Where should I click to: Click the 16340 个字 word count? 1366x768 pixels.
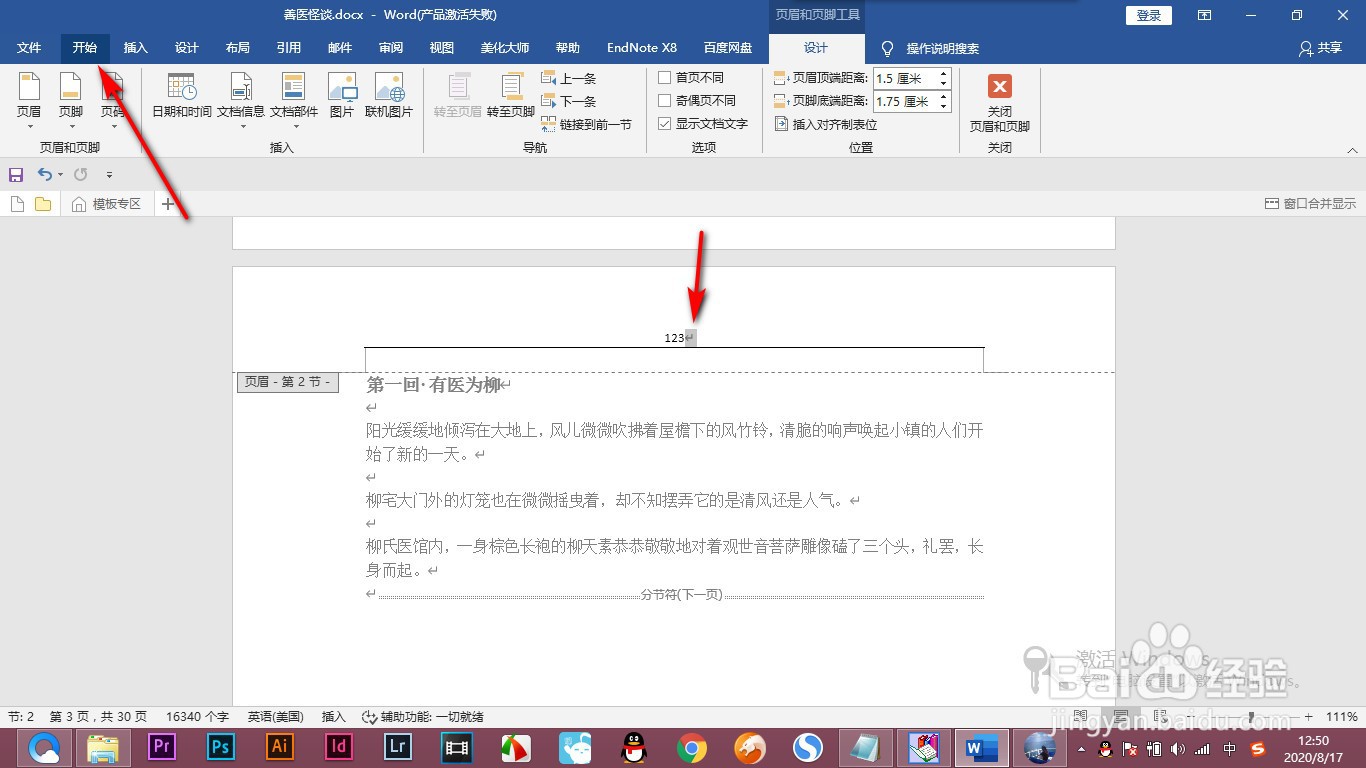click(197, 717)
